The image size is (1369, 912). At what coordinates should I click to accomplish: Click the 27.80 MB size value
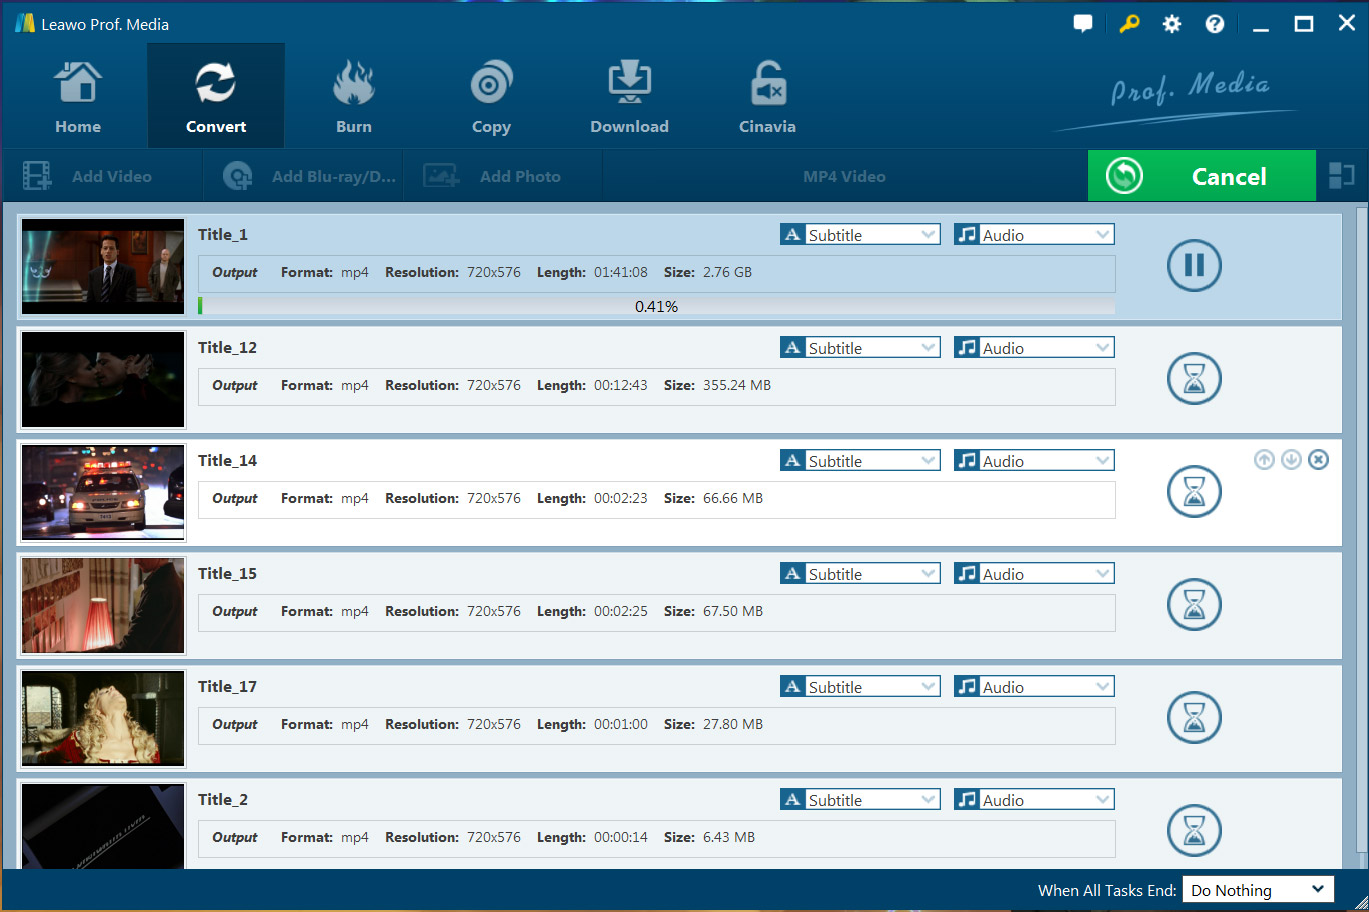click(x=733, y=724)
